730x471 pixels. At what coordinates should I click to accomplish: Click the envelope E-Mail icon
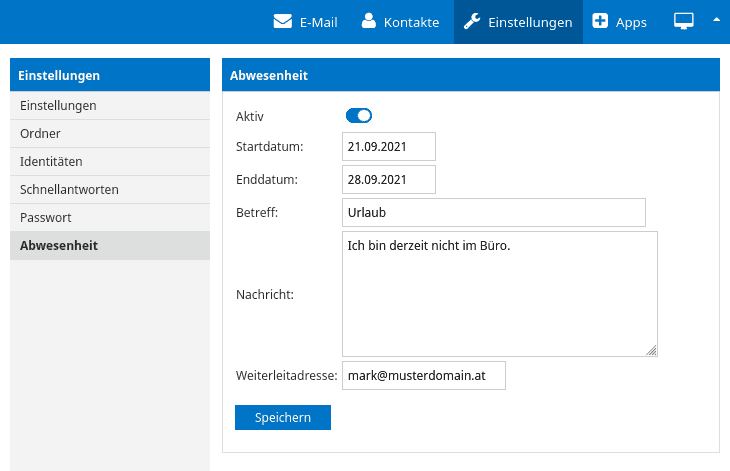point(283,21)
